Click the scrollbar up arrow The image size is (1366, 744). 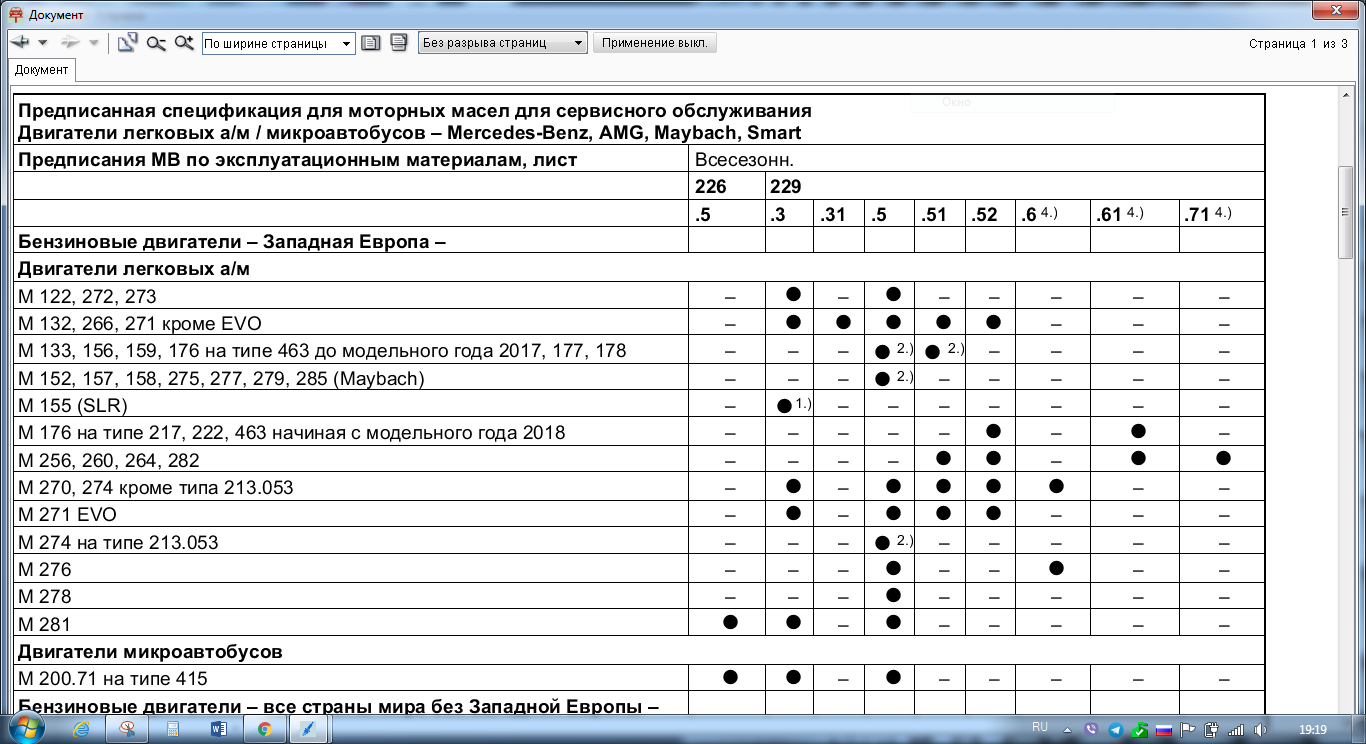pos(1345,94)
